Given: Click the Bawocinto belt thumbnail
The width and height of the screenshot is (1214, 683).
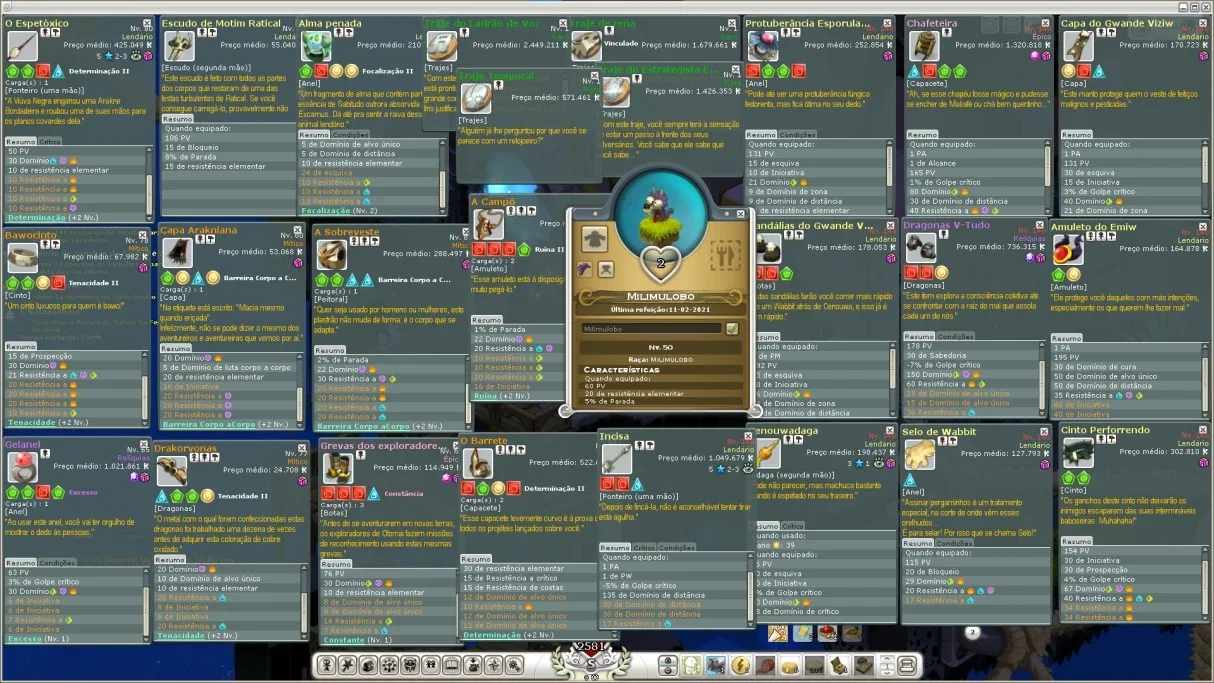Looking at the screenshot, I should pos(22,258).
